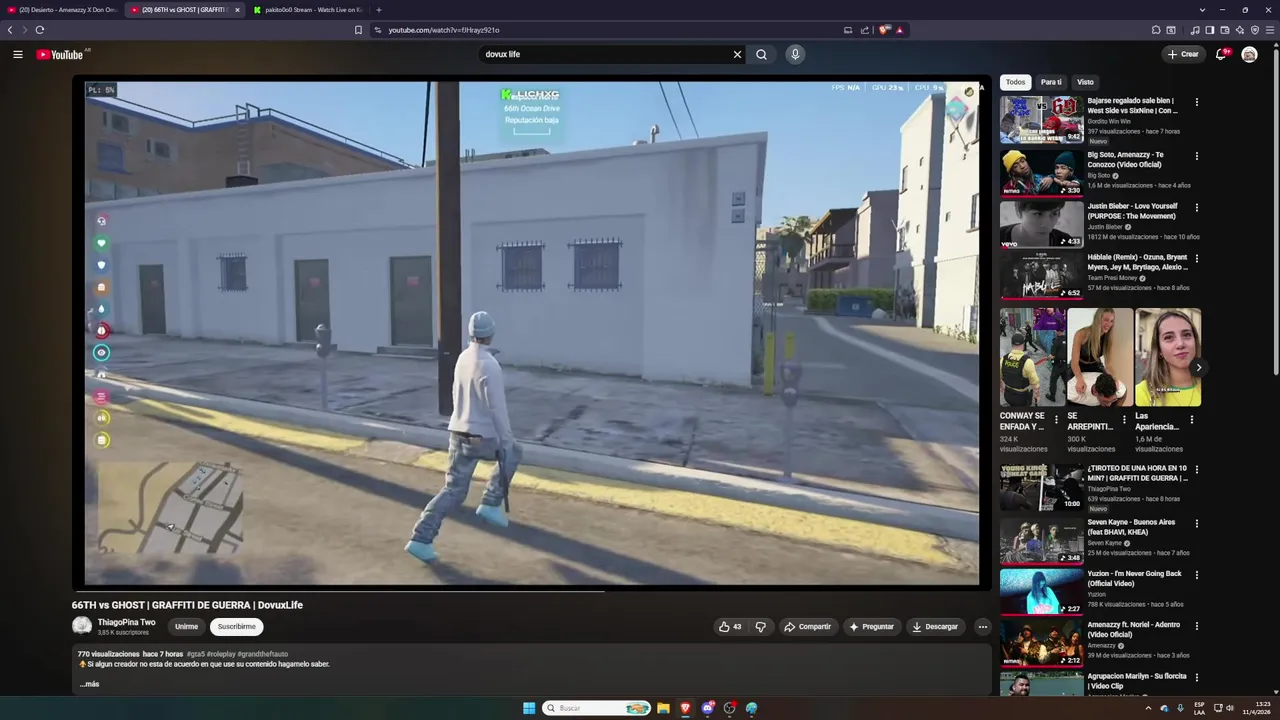Viewport: 1280px width, 720px height.
Task: Expand the tab search chevron in title bar
Action: [1202, 10]
